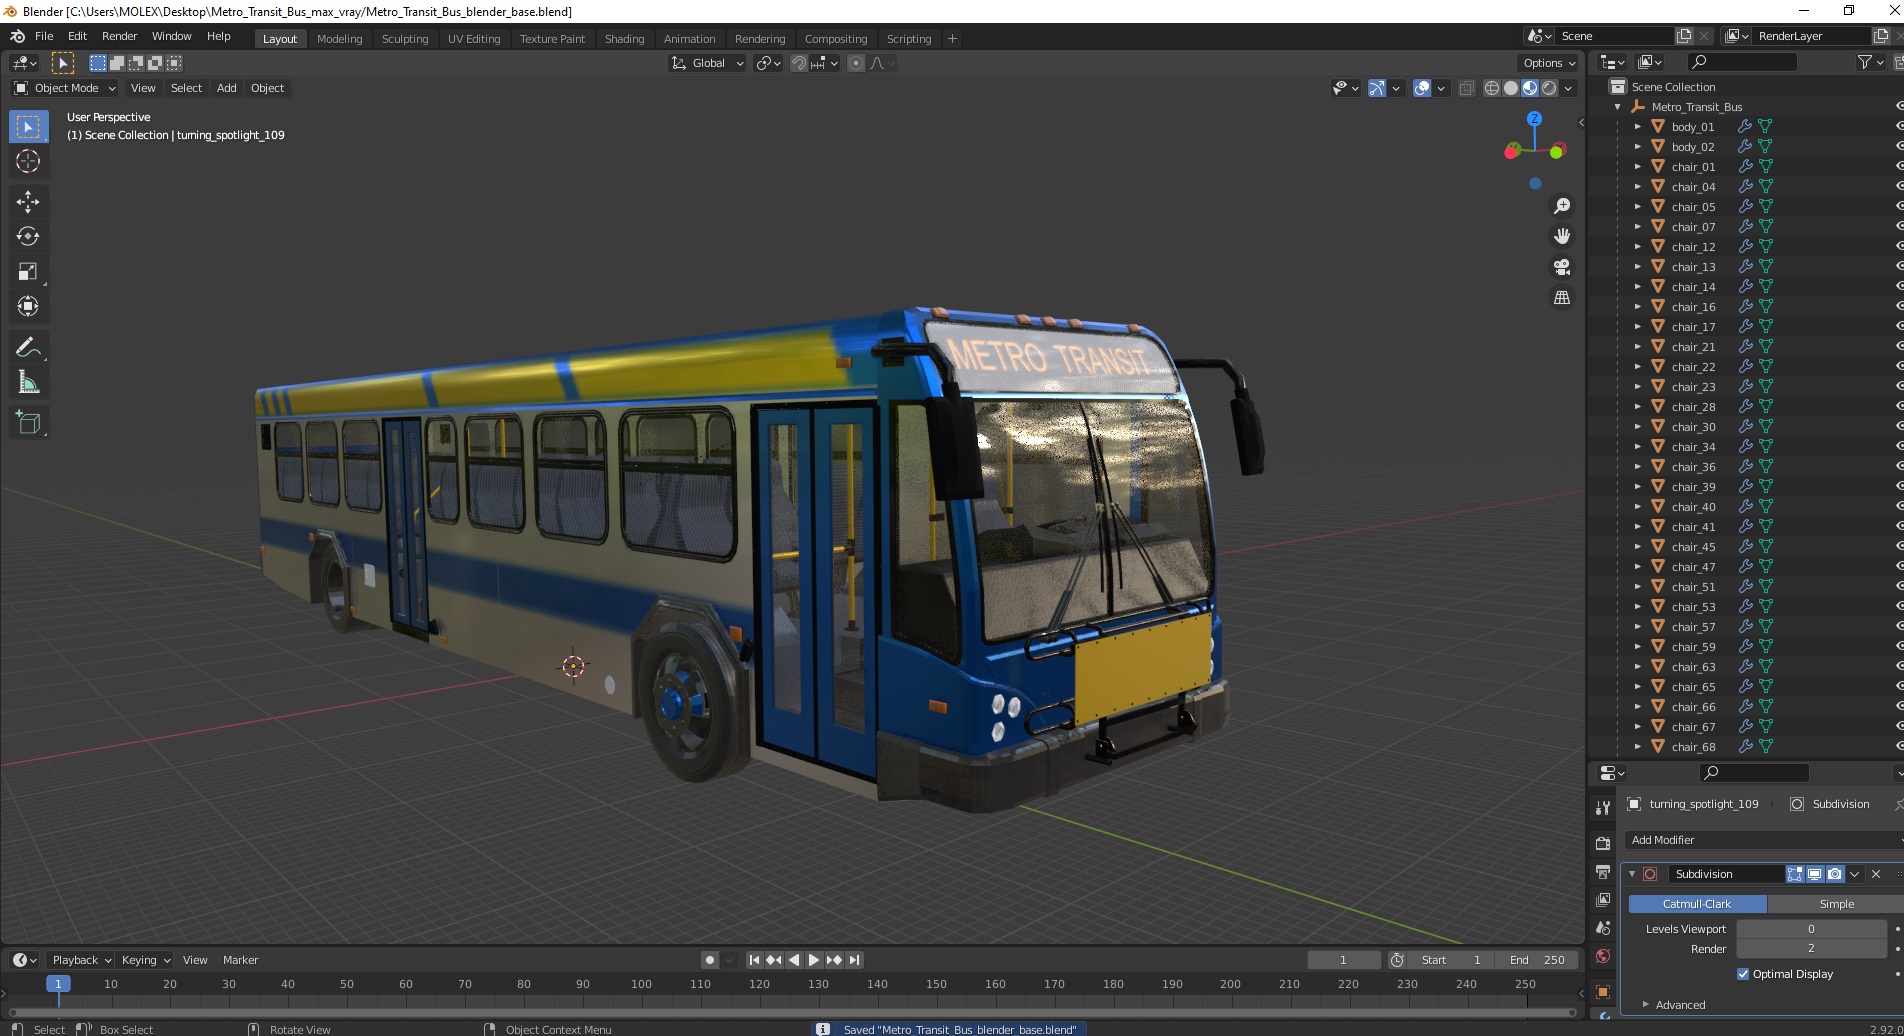Toggle the camera view icon
This screenshot has height=1036, width=1904.
(1561, 267)
